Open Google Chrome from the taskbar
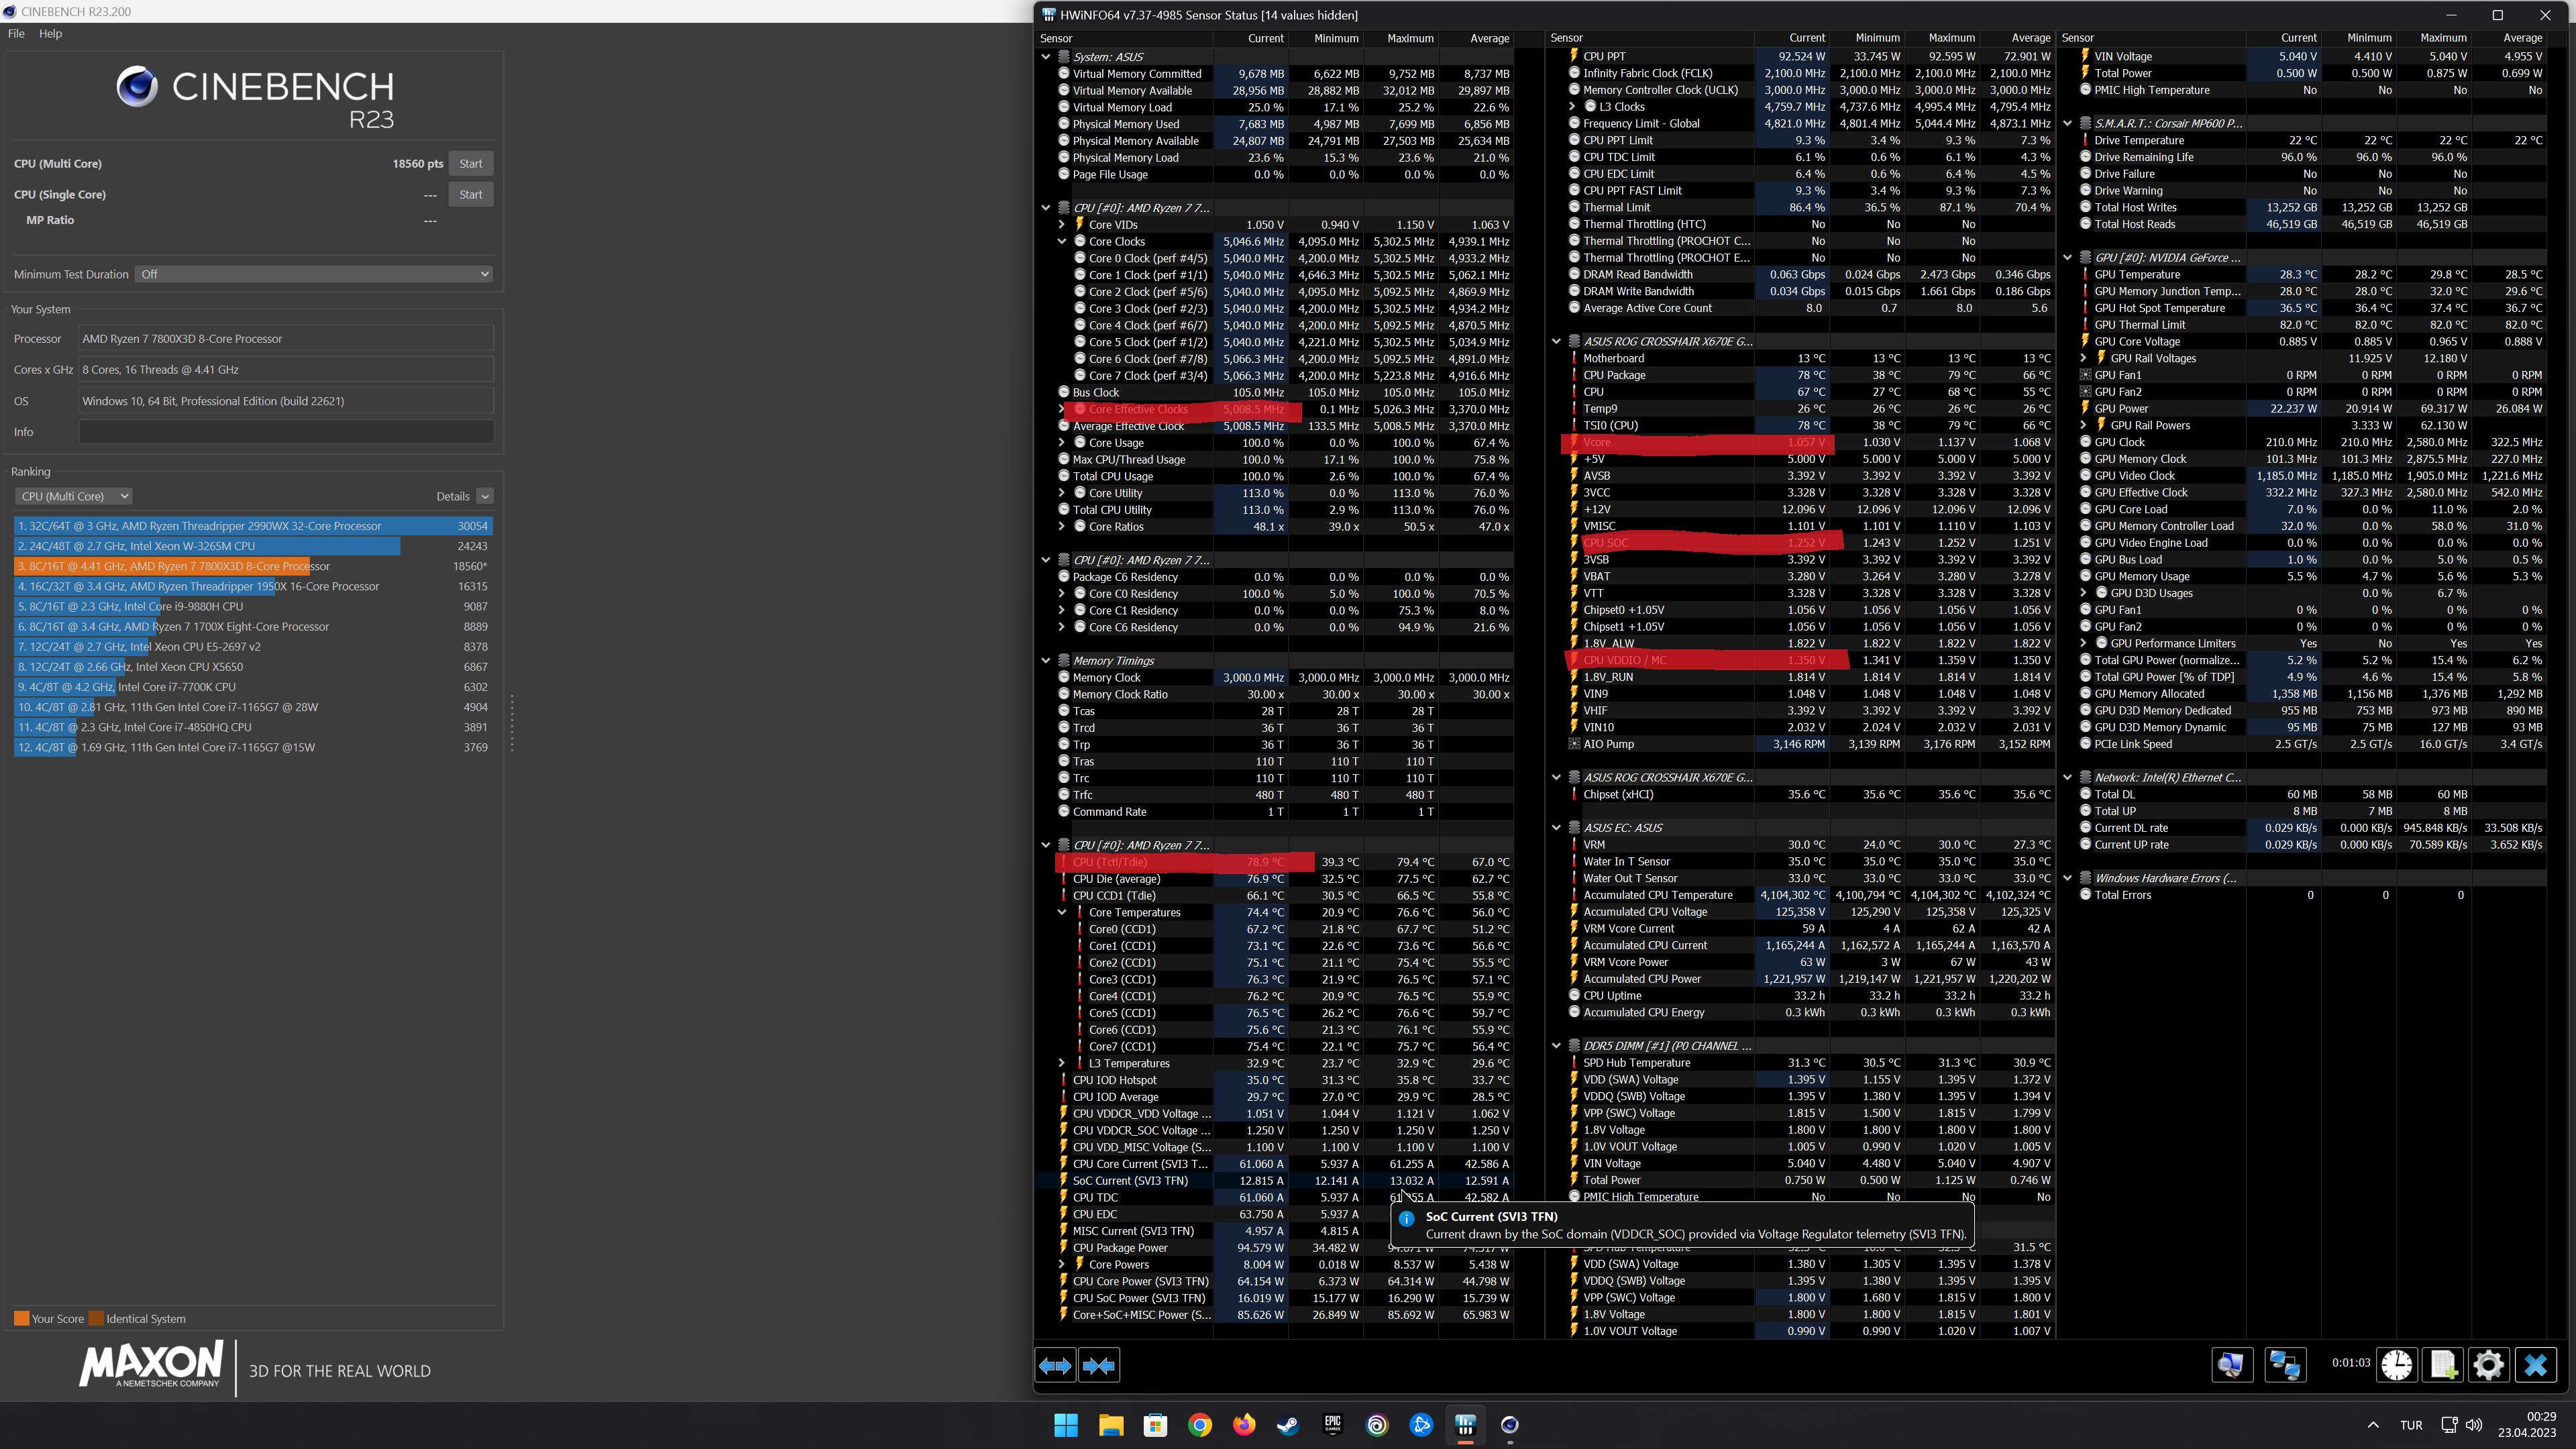Image resolution: width=2576 pixels, height=1449 pixels. pos(1200,1425)
